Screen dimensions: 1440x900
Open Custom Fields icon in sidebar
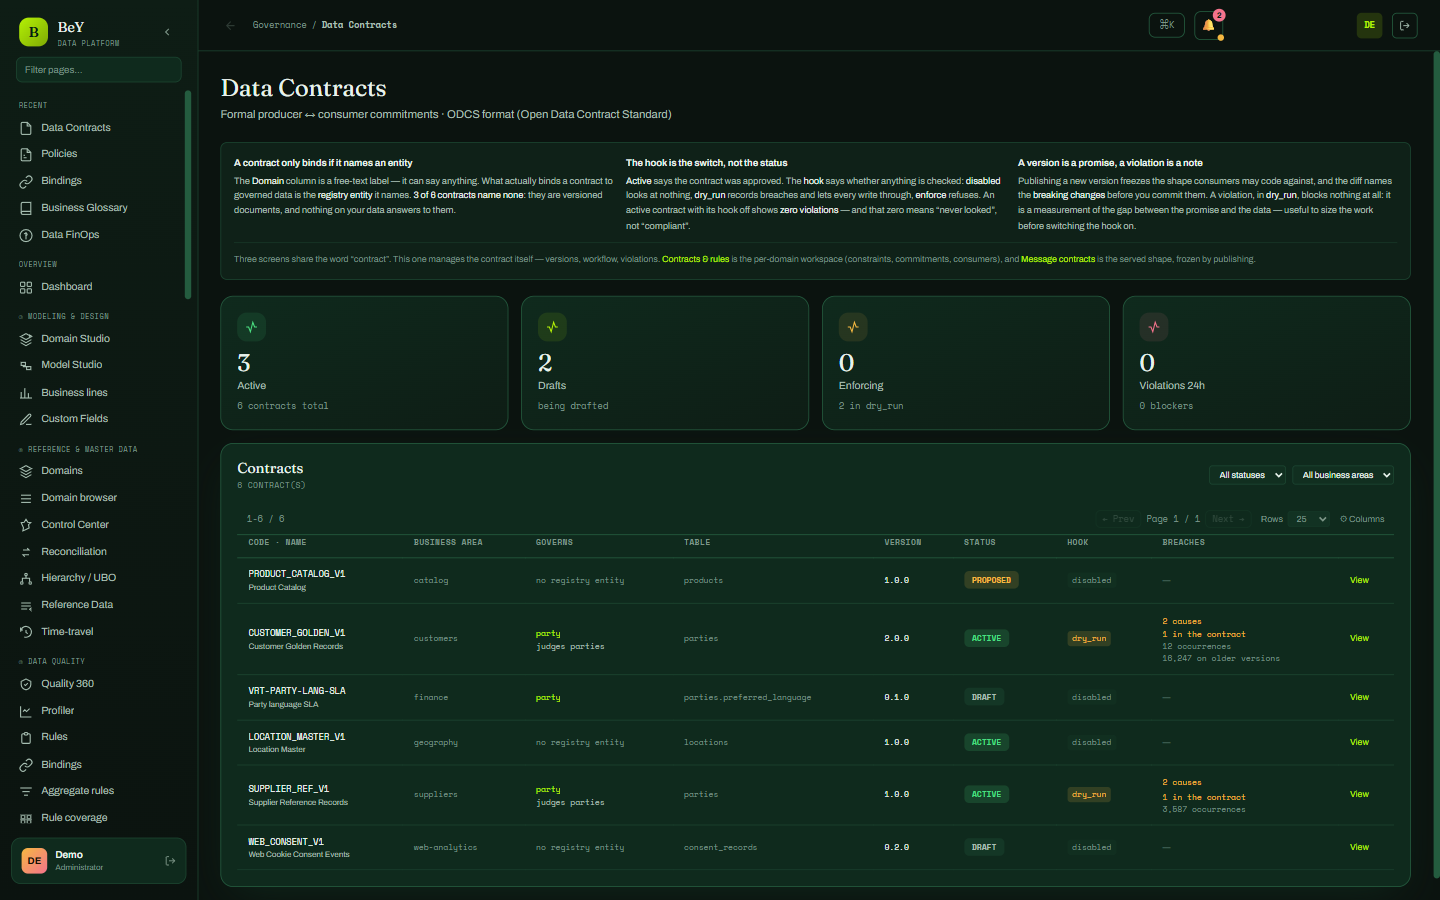click(26, 419)
